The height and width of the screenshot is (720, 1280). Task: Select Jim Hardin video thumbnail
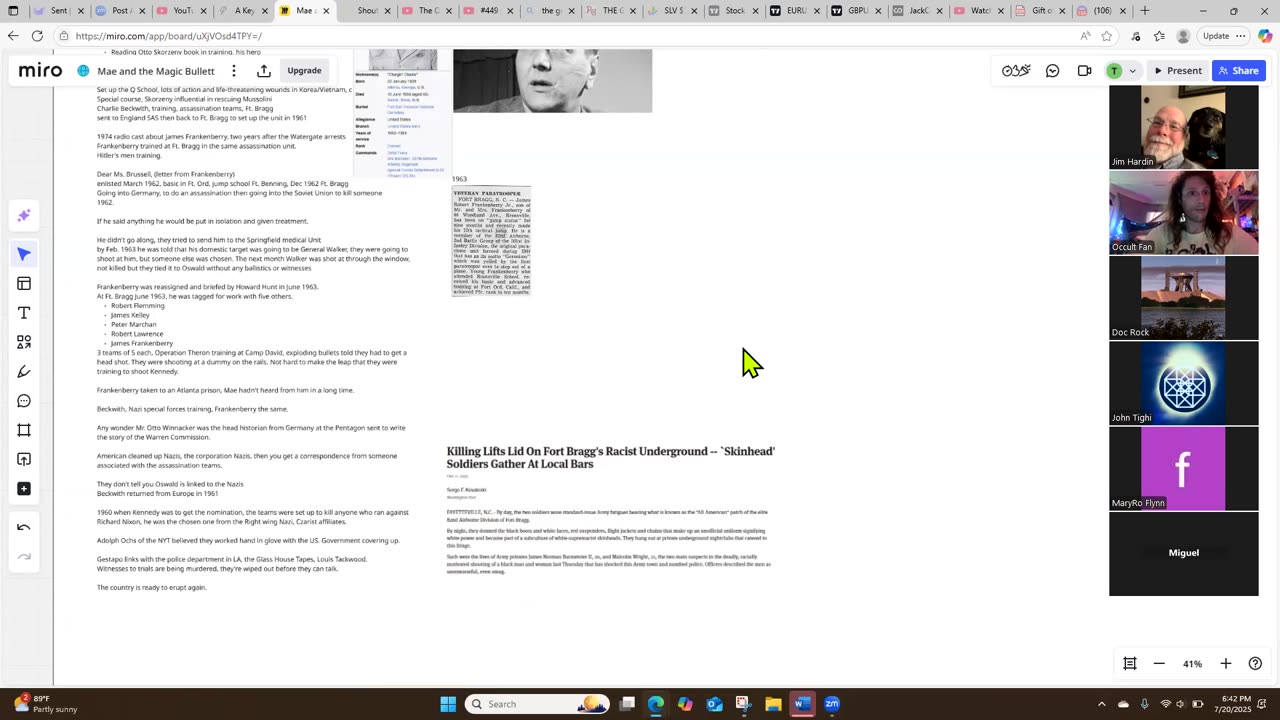coord(1183,127)
